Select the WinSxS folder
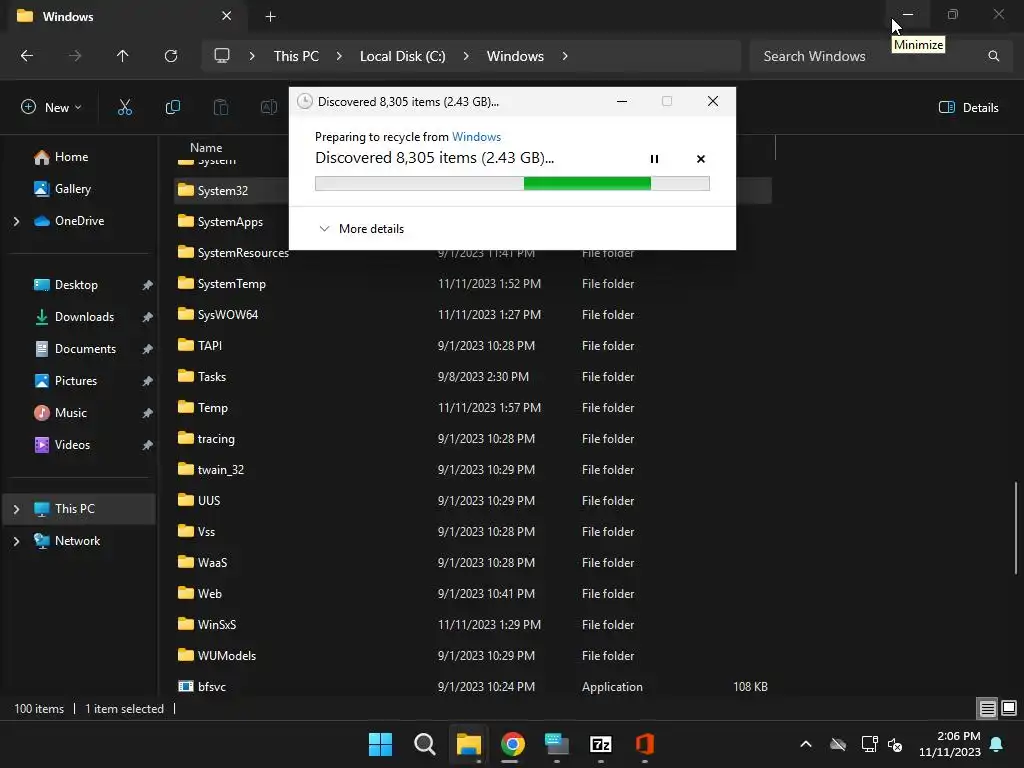Image resolution: width=1024 pixels, height=768 pixels. [473, 624]
